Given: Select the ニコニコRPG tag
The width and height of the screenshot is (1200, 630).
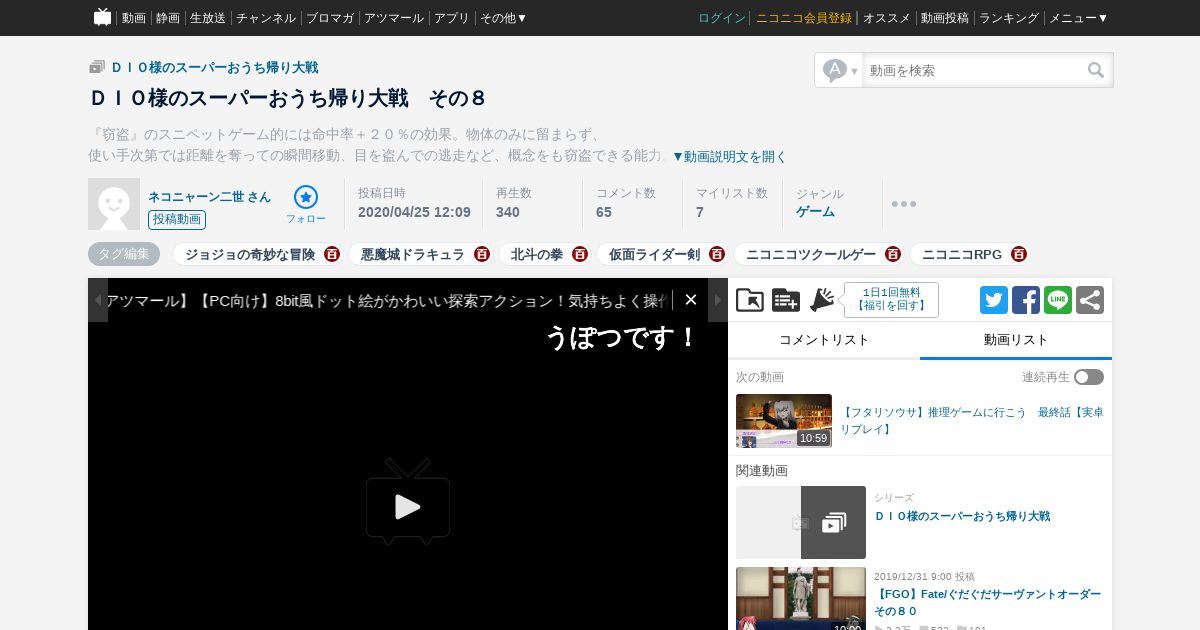Looking at the screenshot, I should coord(962,254).
